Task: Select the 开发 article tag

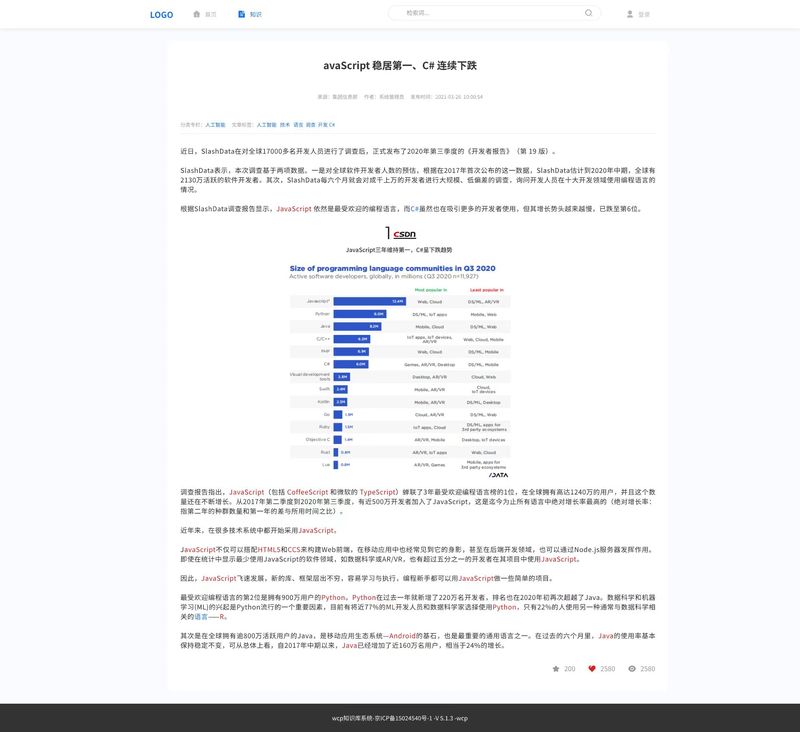Action: (323, 125)
